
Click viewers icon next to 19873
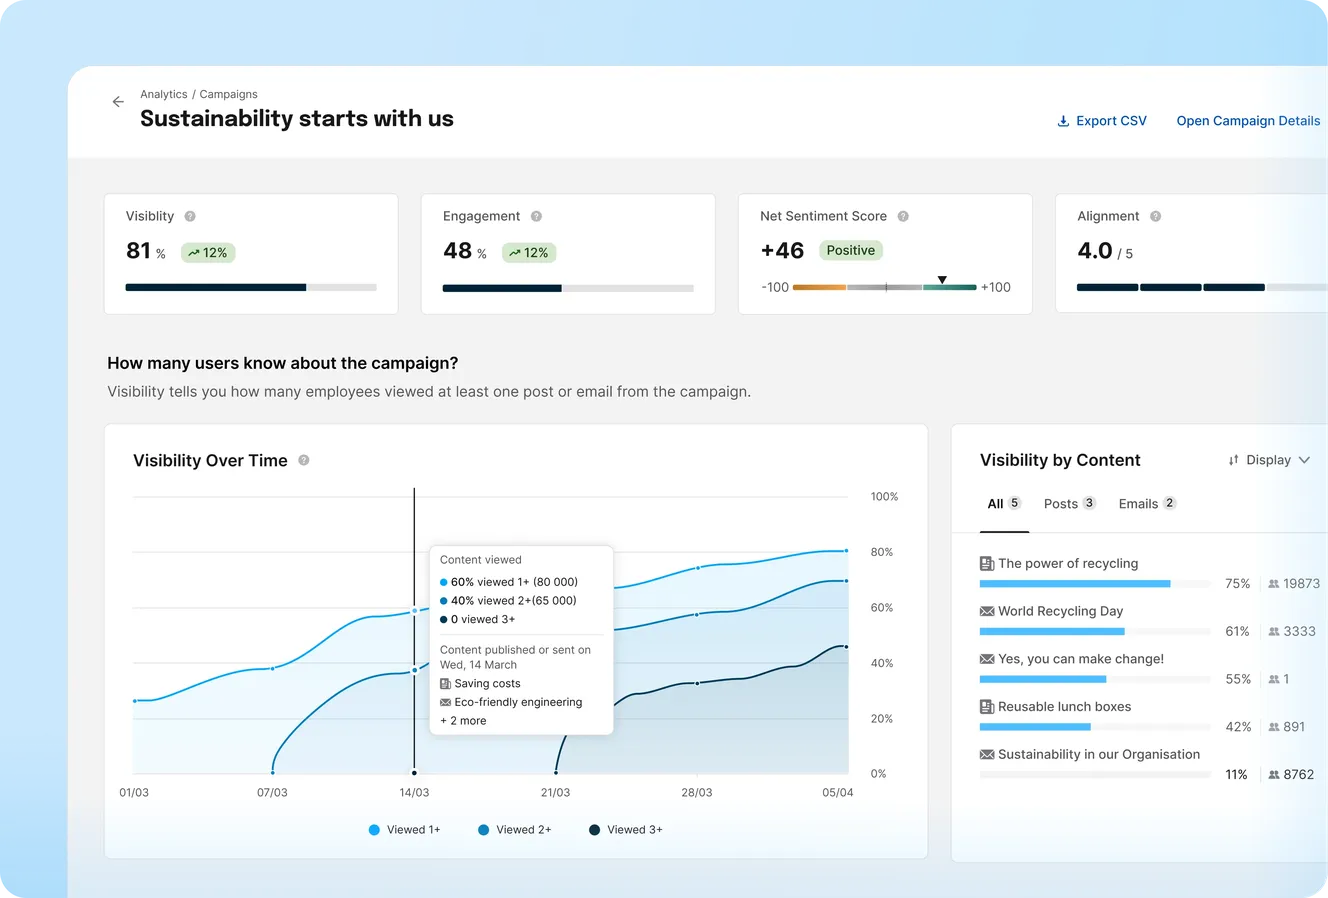tap(1274, 584)
